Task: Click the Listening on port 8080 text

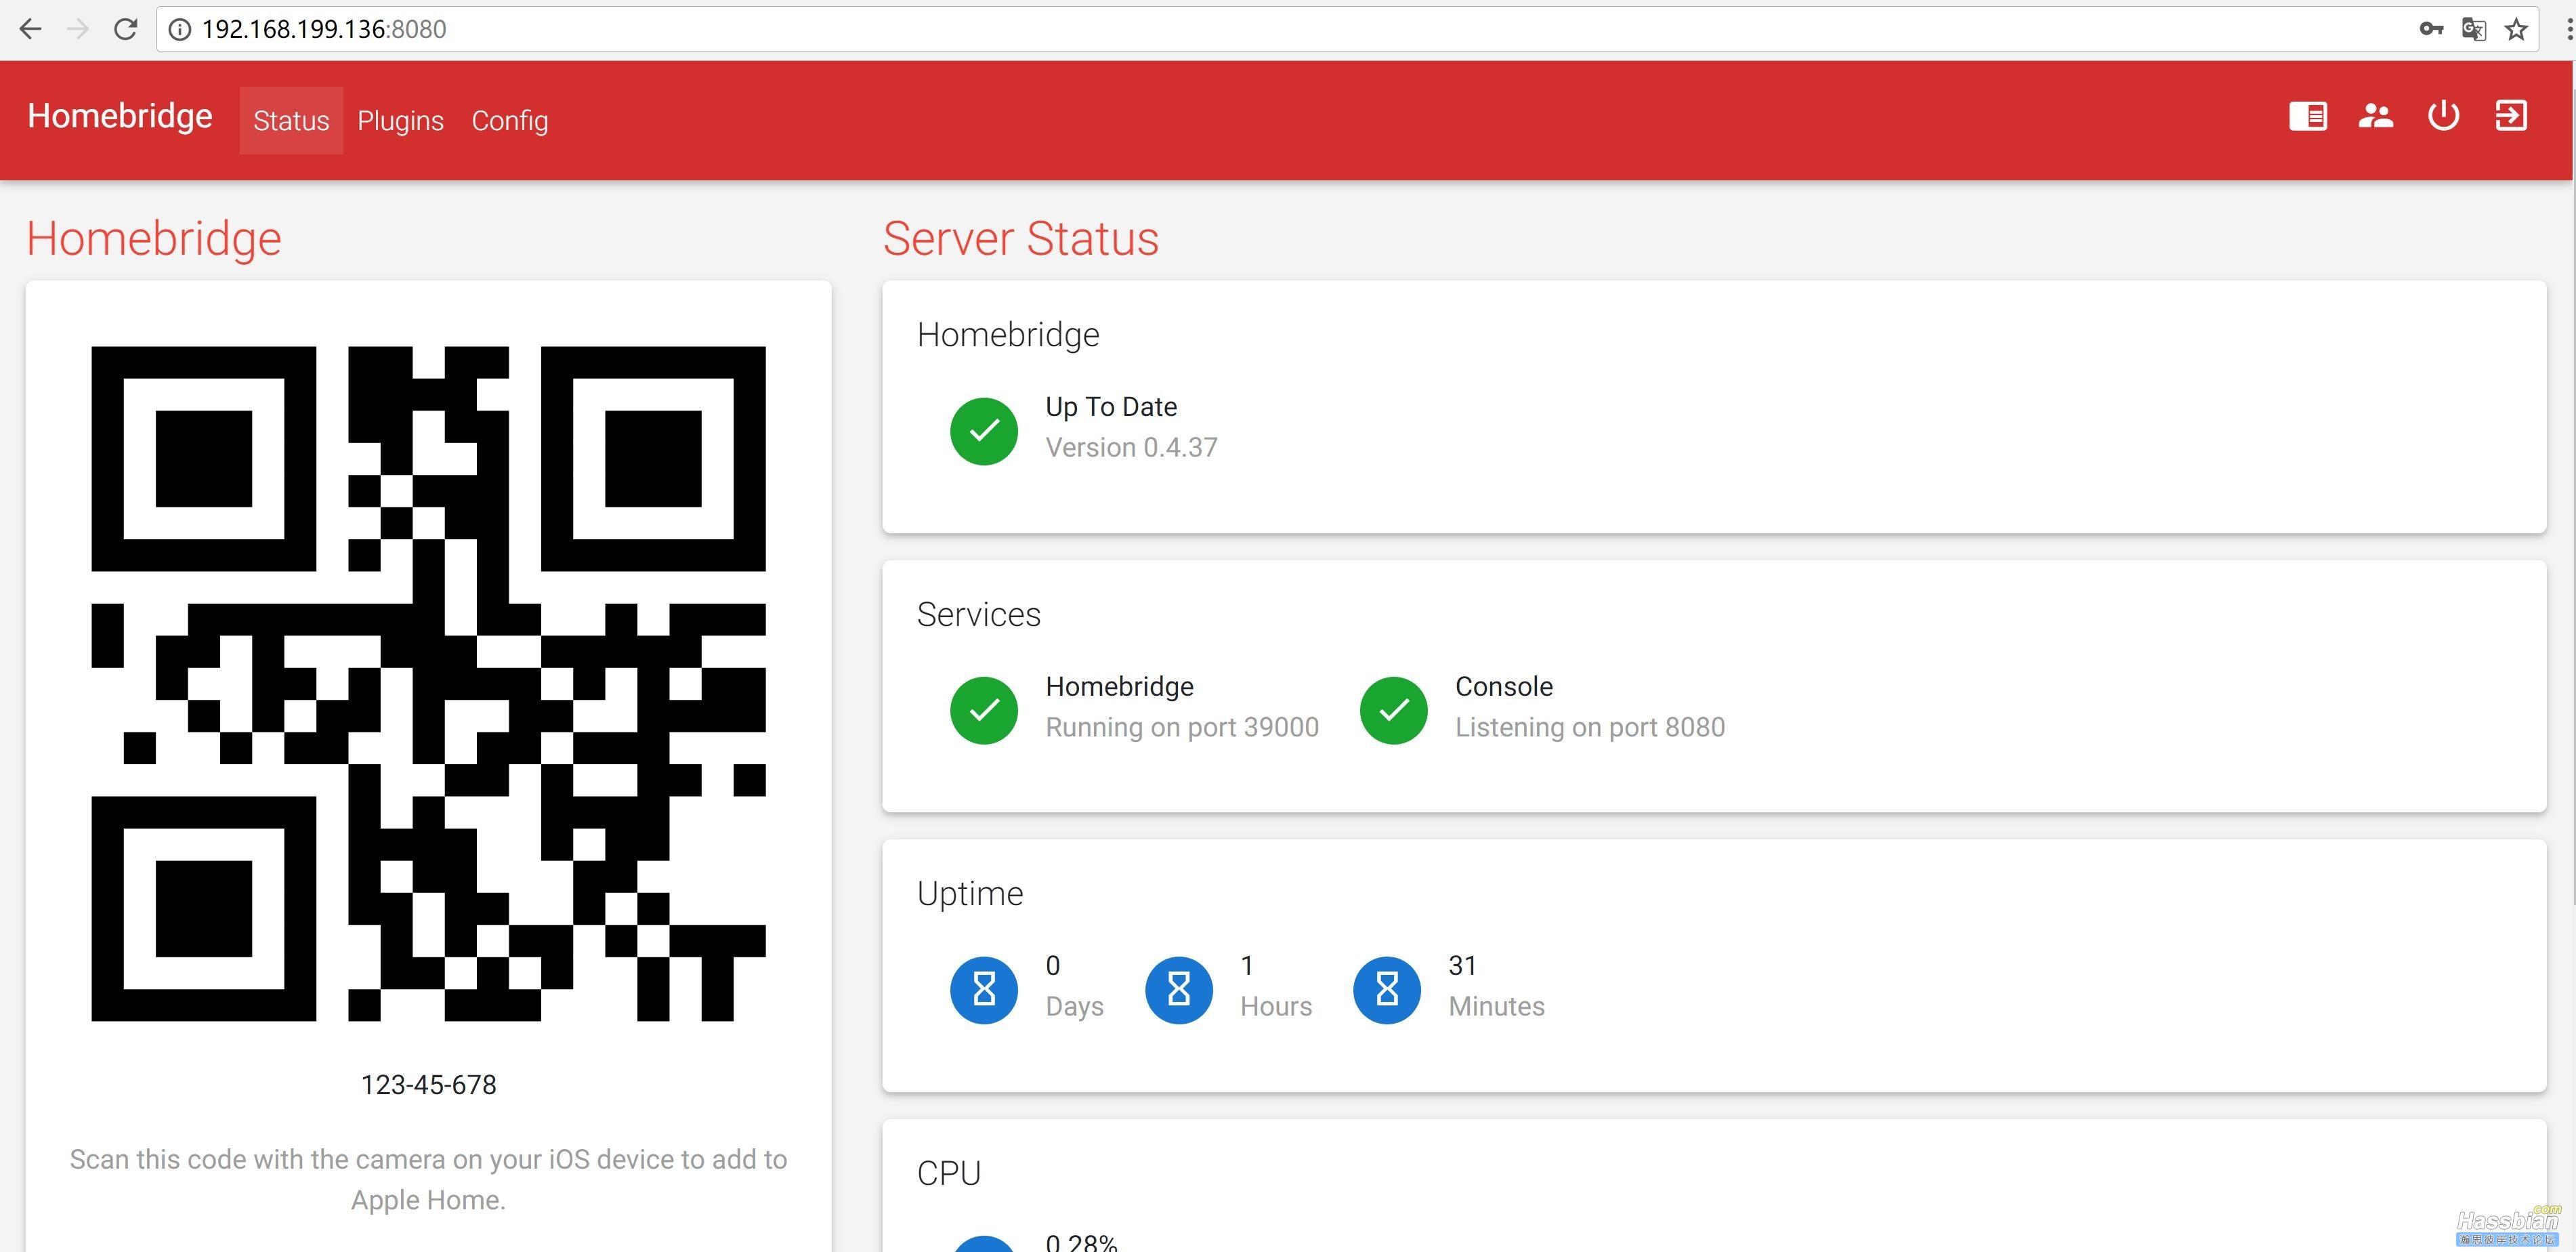Action: click(x=1590, y=727)
